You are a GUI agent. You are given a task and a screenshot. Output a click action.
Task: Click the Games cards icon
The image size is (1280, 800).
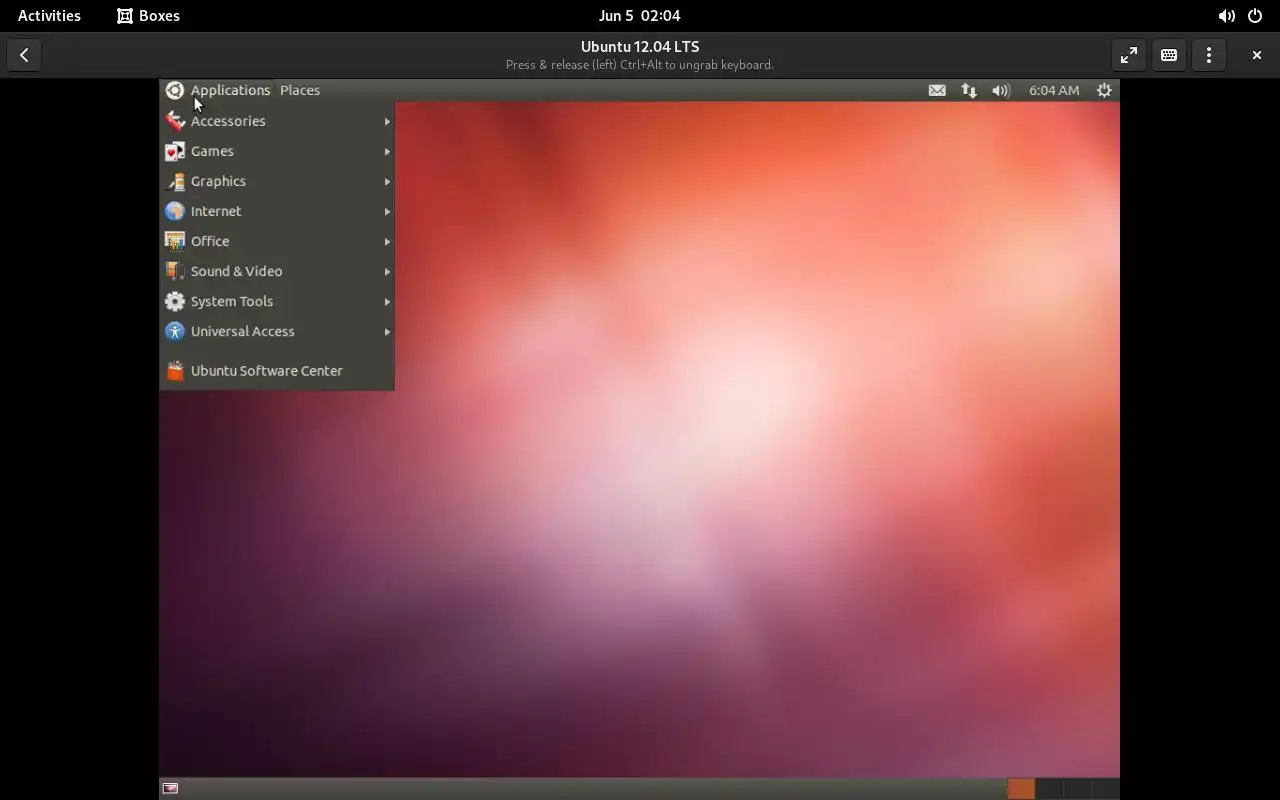coord(175,151)
